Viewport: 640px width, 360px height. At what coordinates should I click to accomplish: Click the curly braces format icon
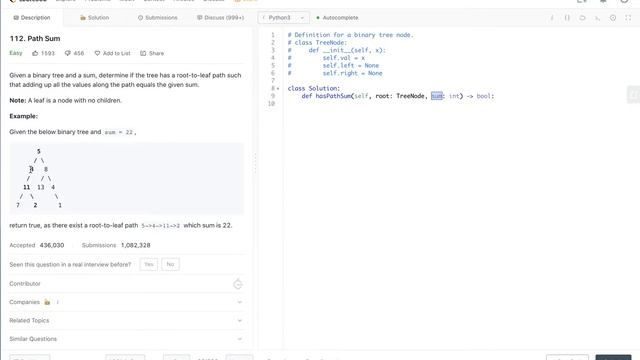[567, 18]
